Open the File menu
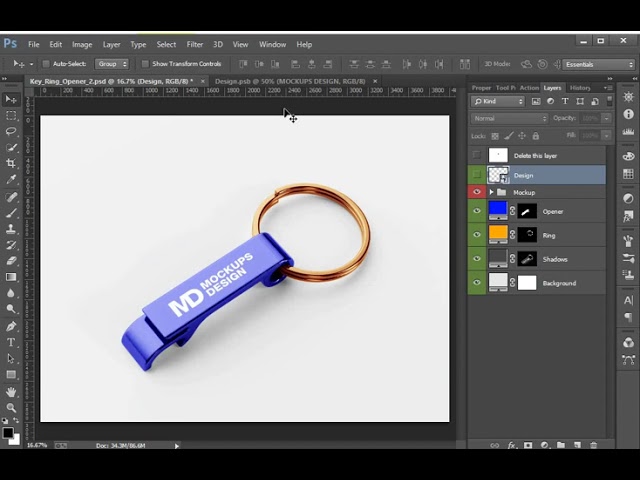 (33, 44)
